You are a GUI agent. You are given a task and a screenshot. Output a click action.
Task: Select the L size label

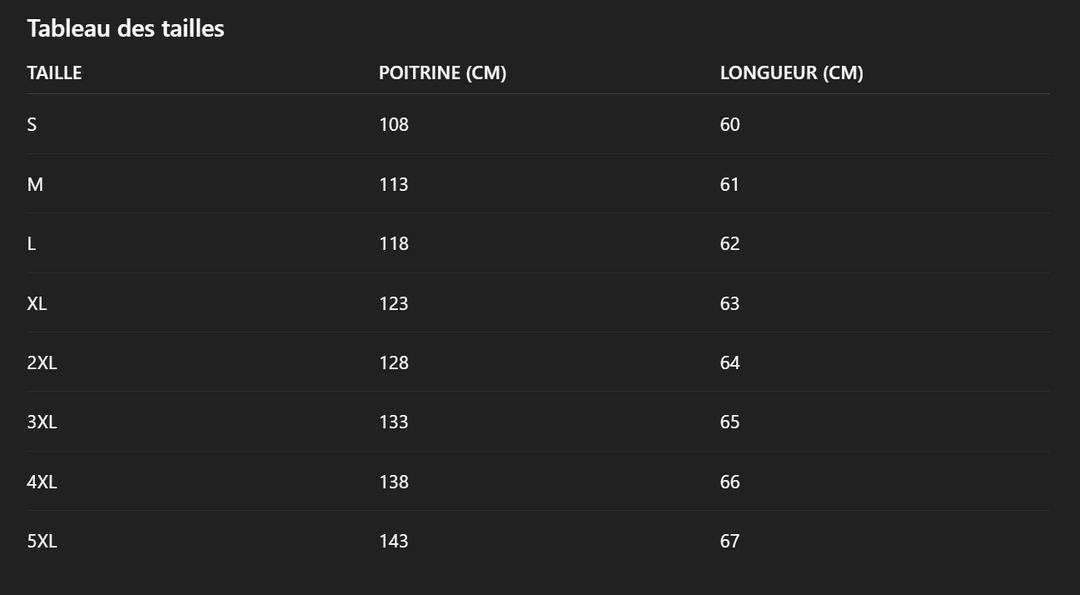(32, 244)
